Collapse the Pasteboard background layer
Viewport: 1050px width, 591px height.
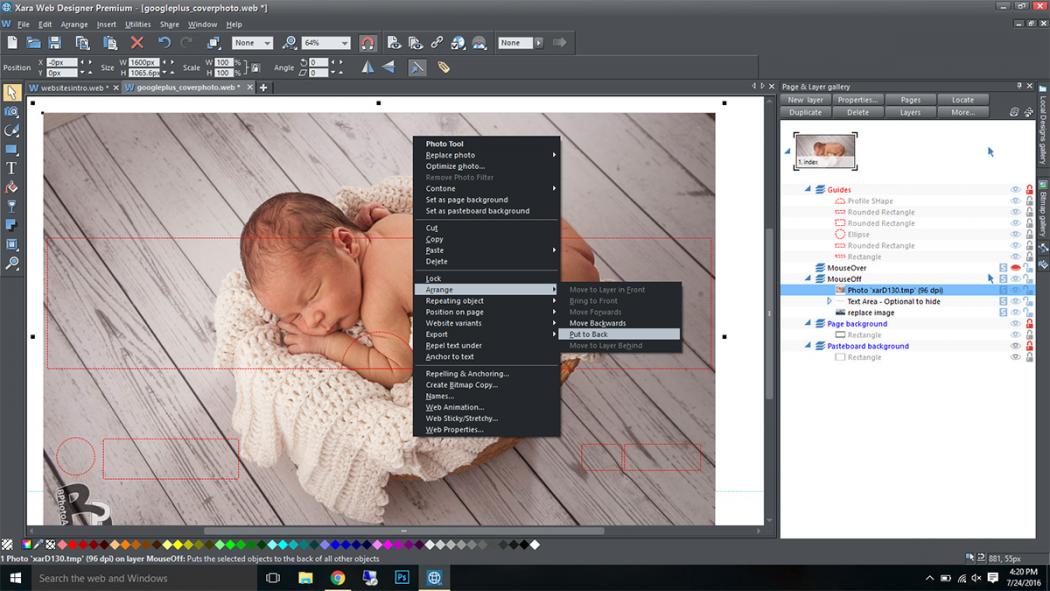tap(808, 345)
